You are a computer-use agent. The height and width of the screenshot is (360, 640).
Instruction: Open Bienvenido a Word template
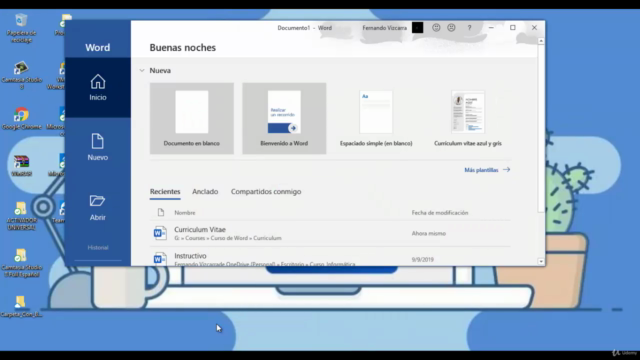click(x=284, y=118)
